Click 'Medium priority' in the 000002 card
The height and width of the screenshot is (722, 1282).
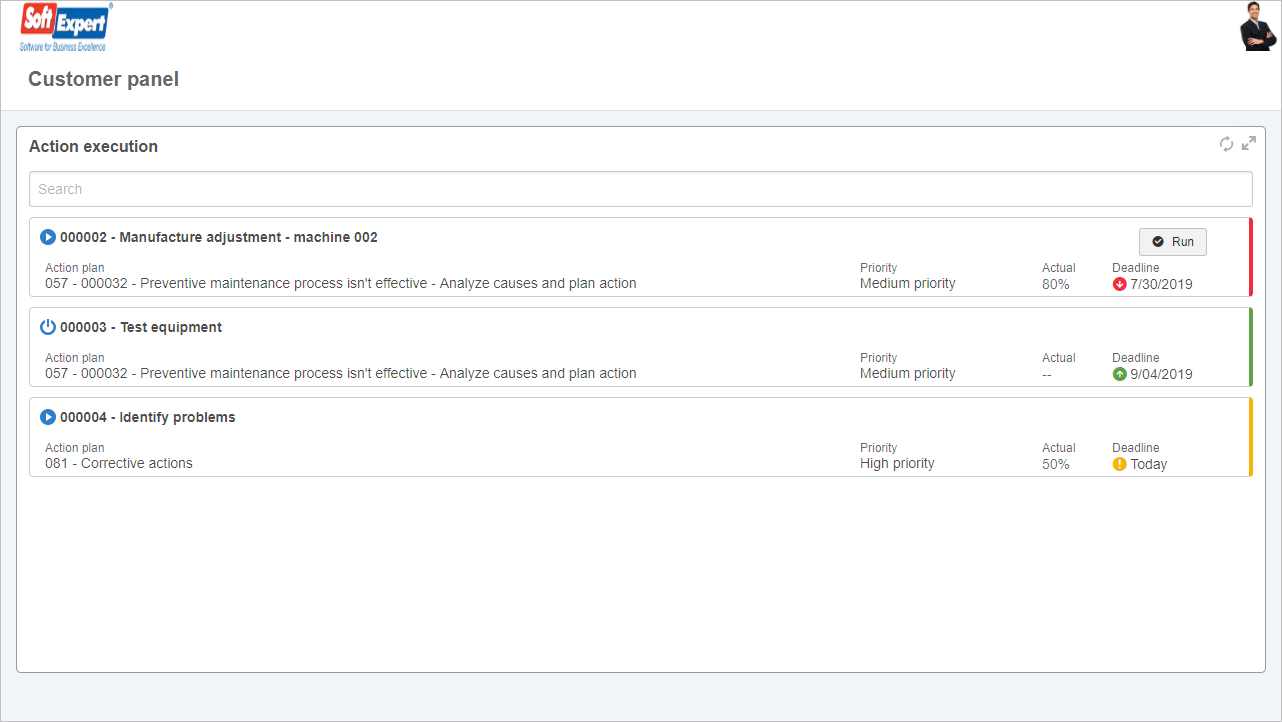pyautogui.click(x=908, y=284)
